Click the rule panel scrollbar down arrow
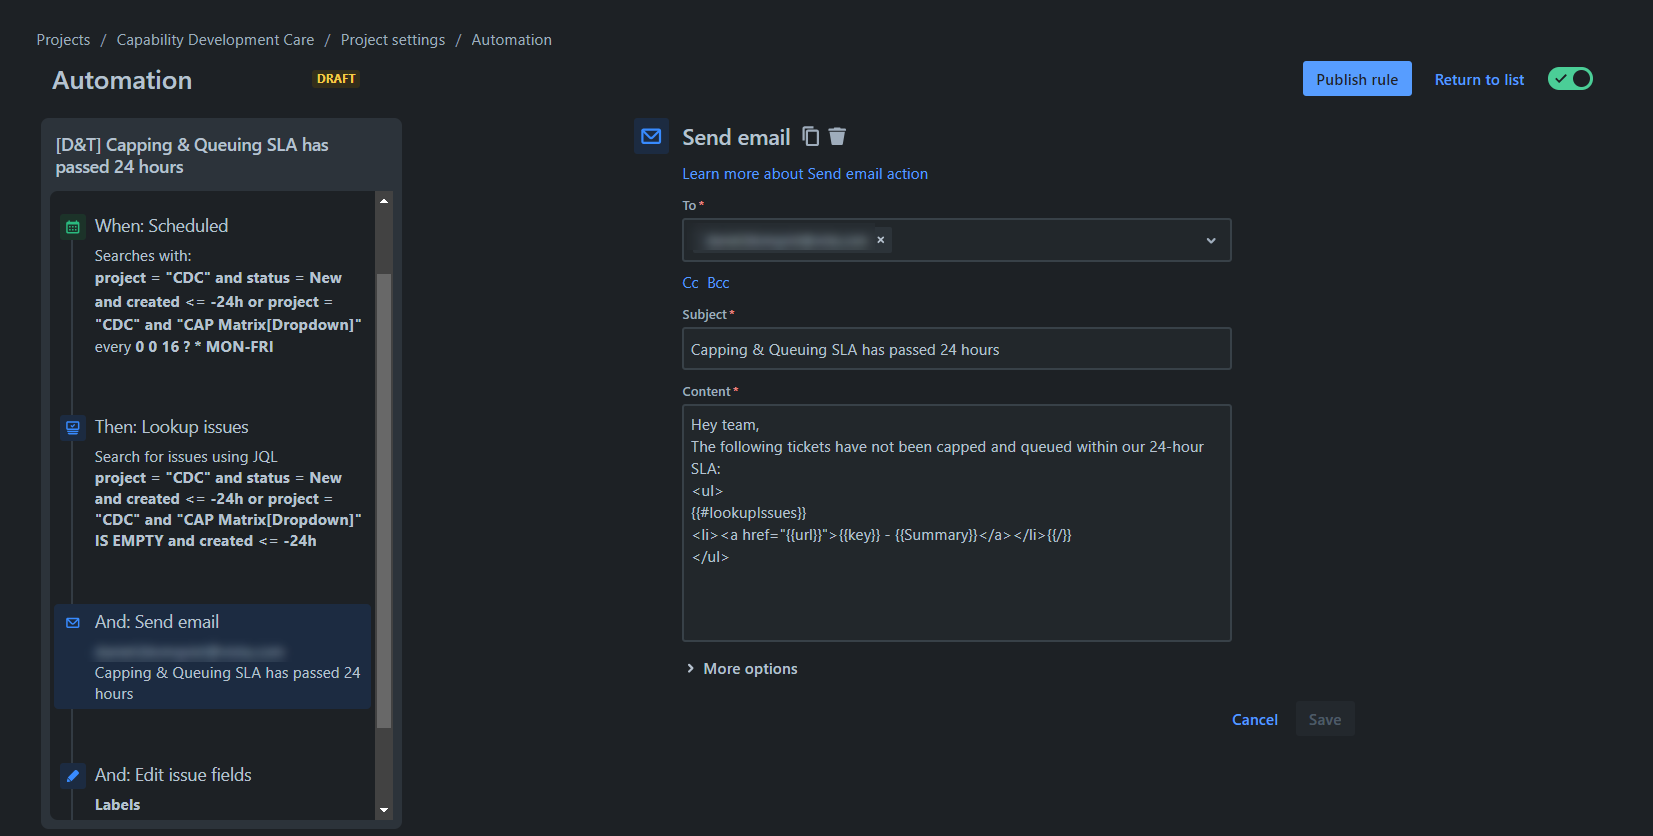Viewport: 1653px width, 836px height. pyautogui.click(x=384, y=811)
